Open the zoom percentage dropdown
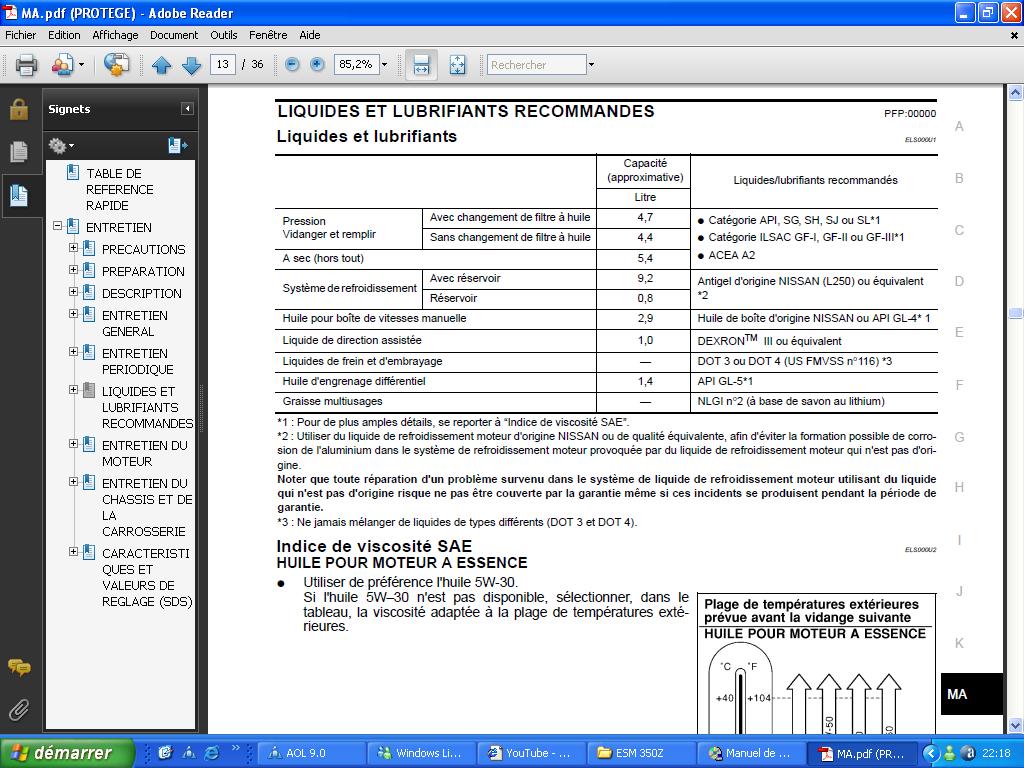The height and width of the screenshot is (768, 1024). (x=384, y=65)
